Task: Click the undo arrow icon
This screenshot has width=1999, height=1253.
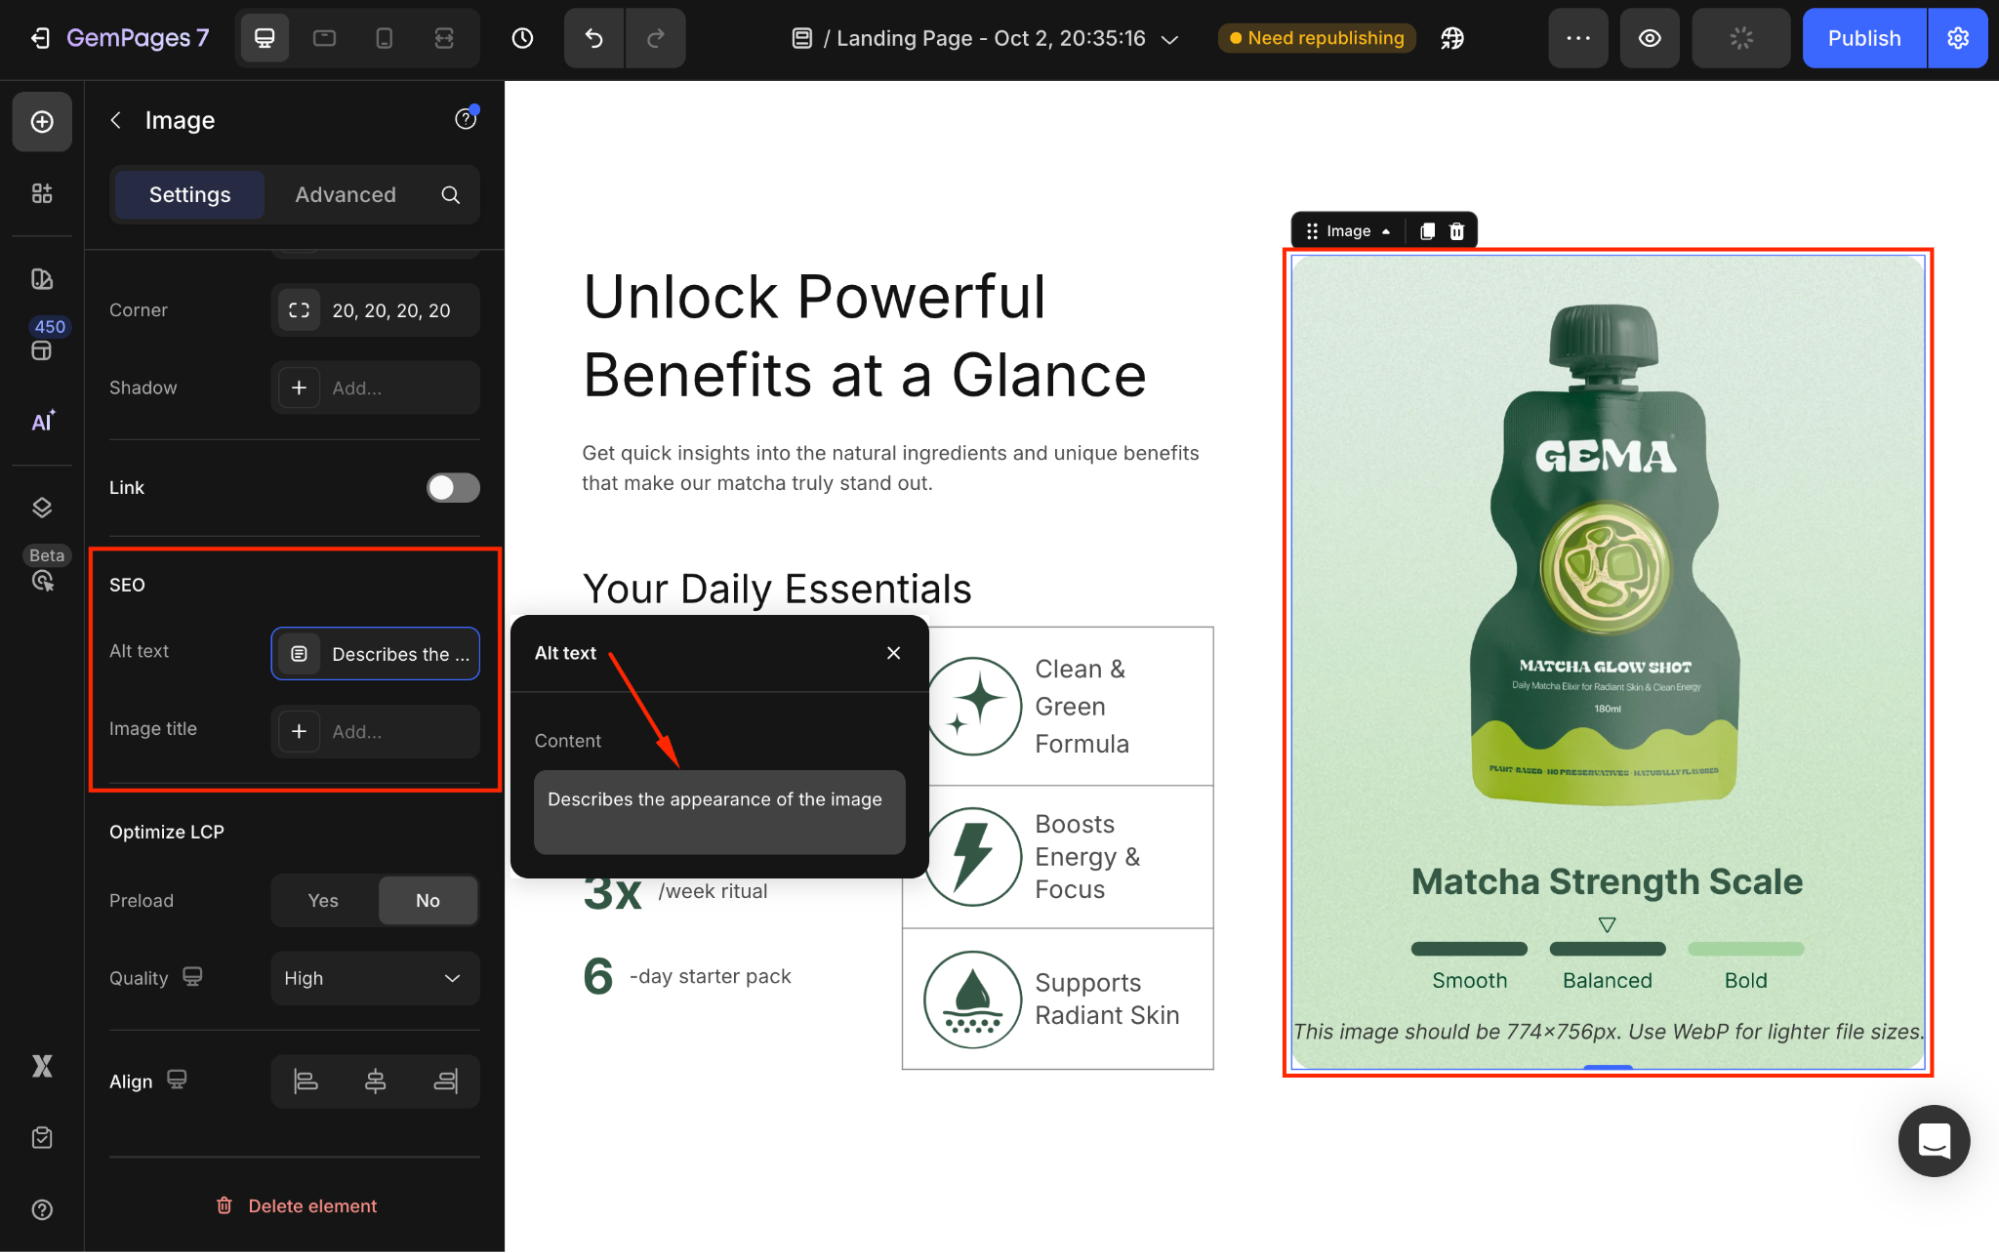Action: pyautogui.click(x=594, y=38)
